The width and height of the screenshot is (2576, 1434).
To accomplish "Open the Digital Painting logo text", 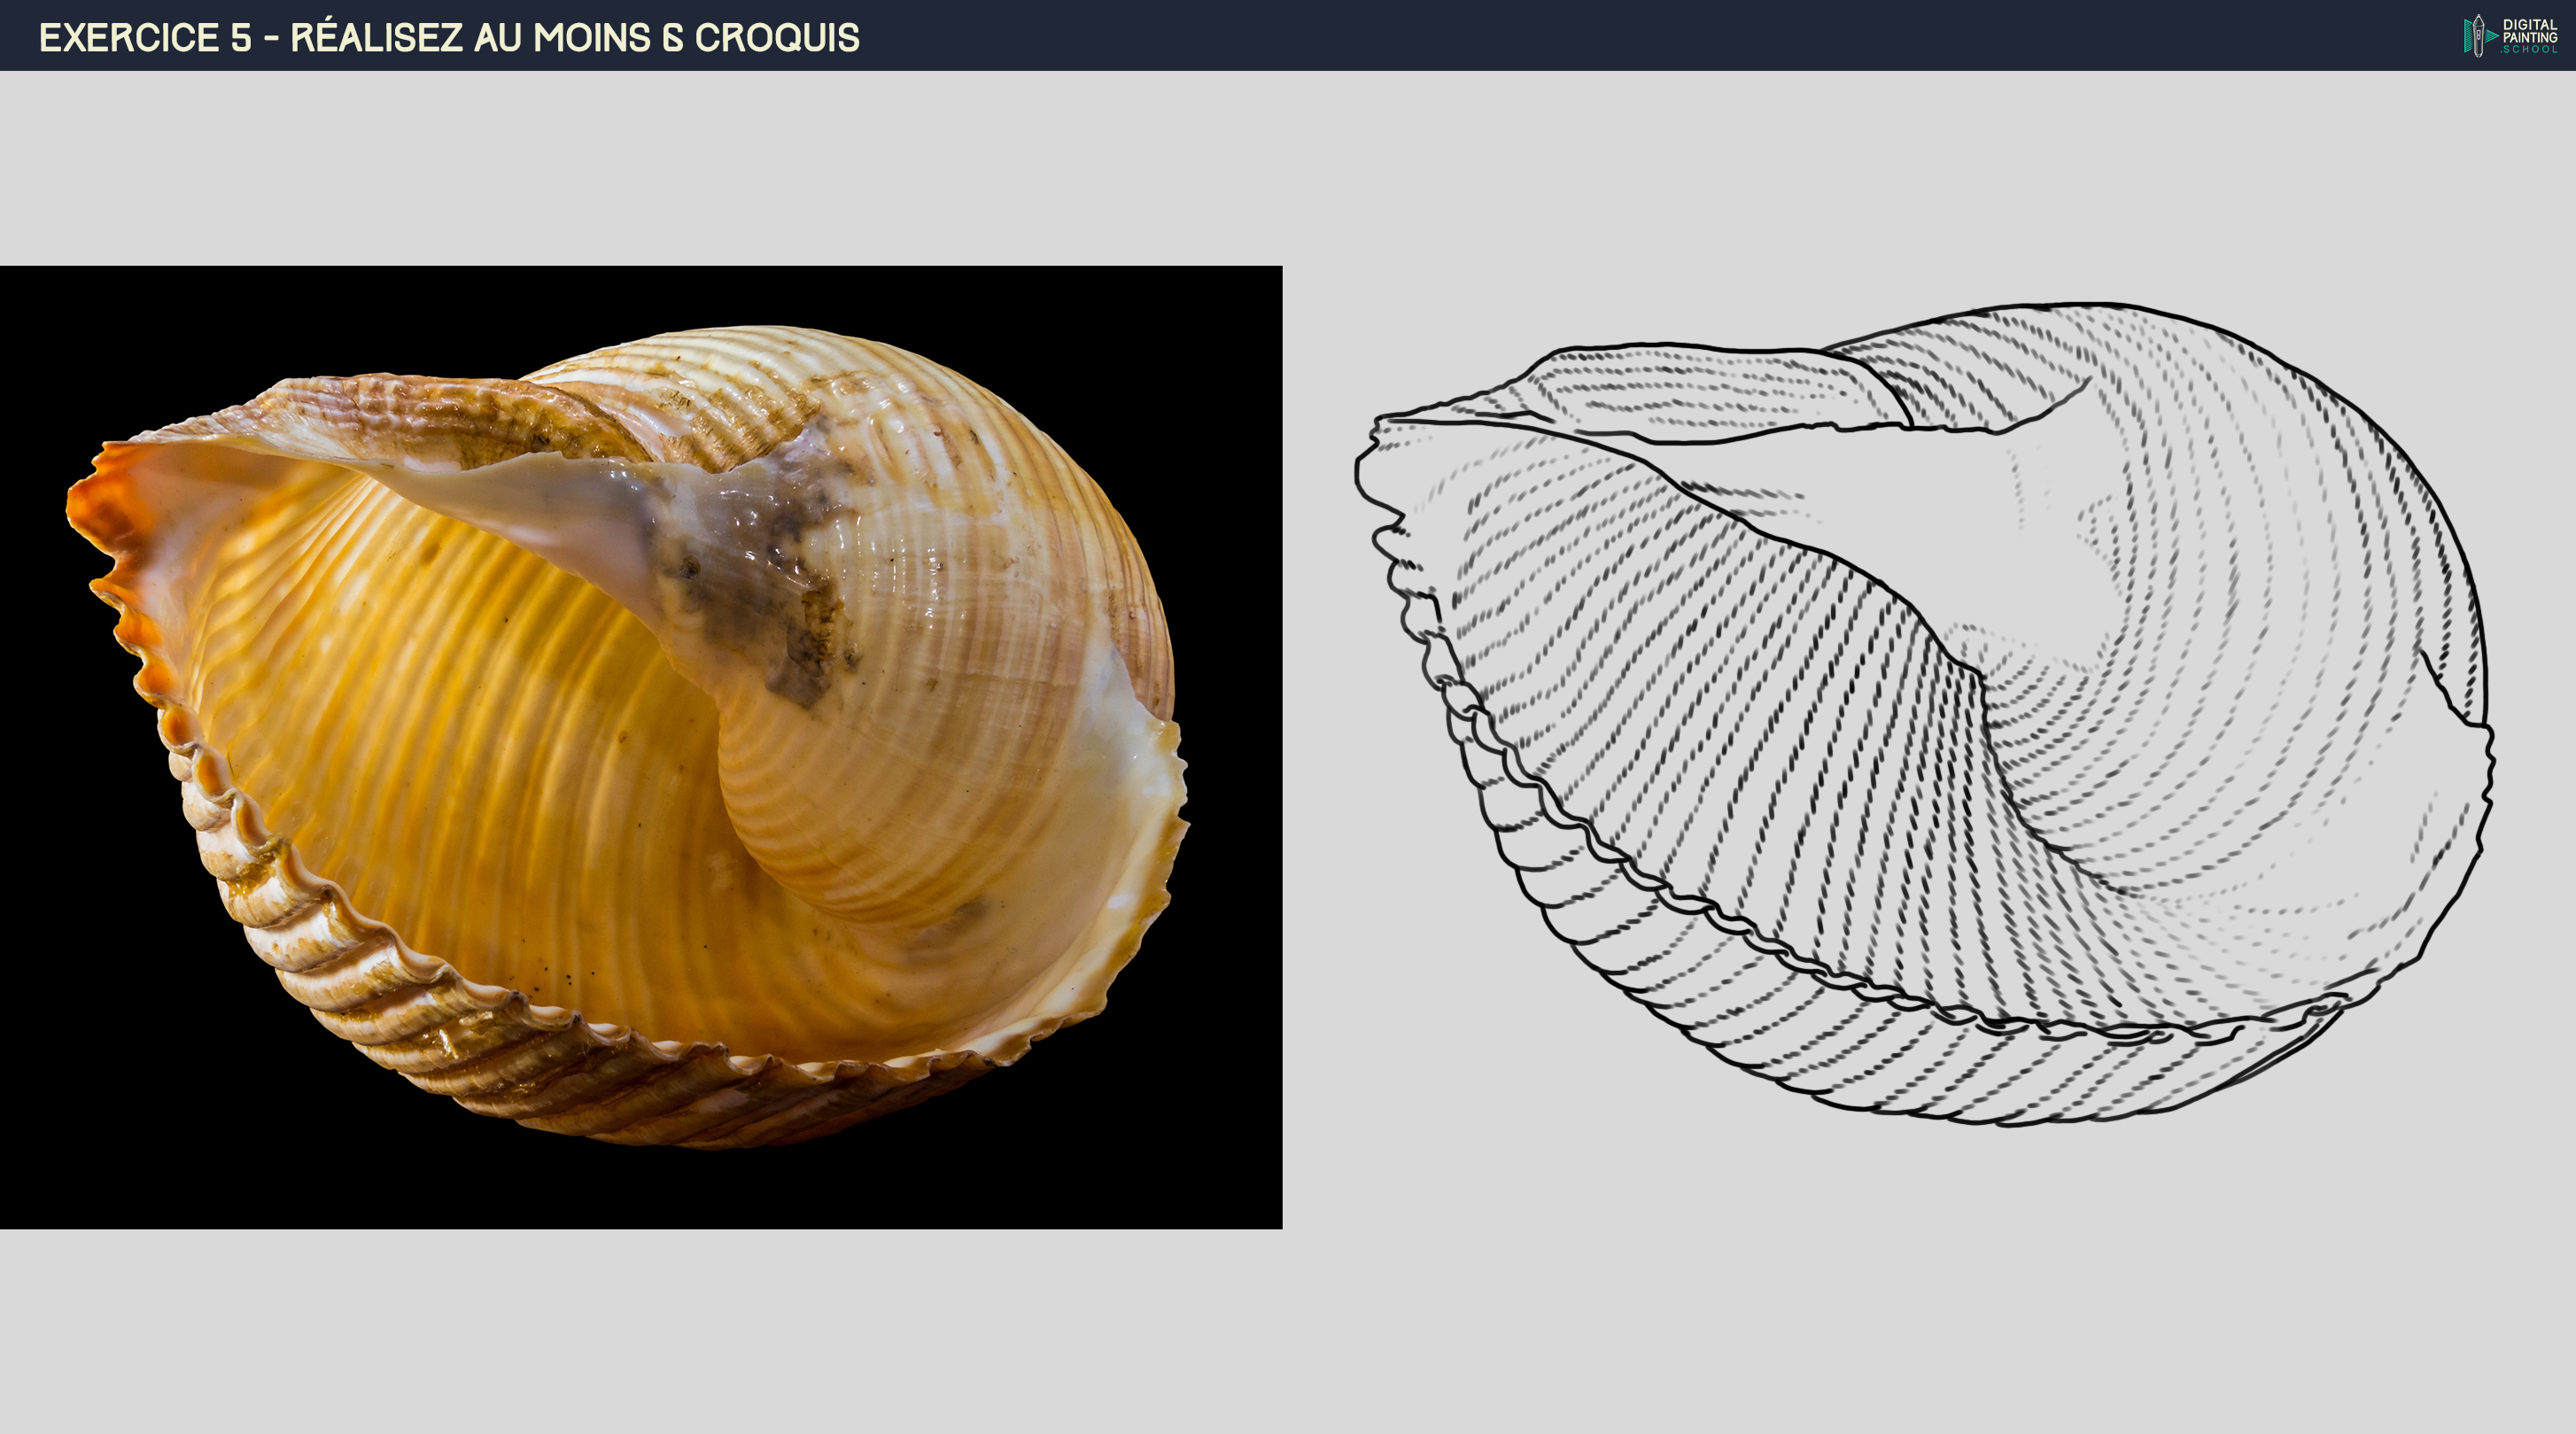I will (x=2529, y=30).
